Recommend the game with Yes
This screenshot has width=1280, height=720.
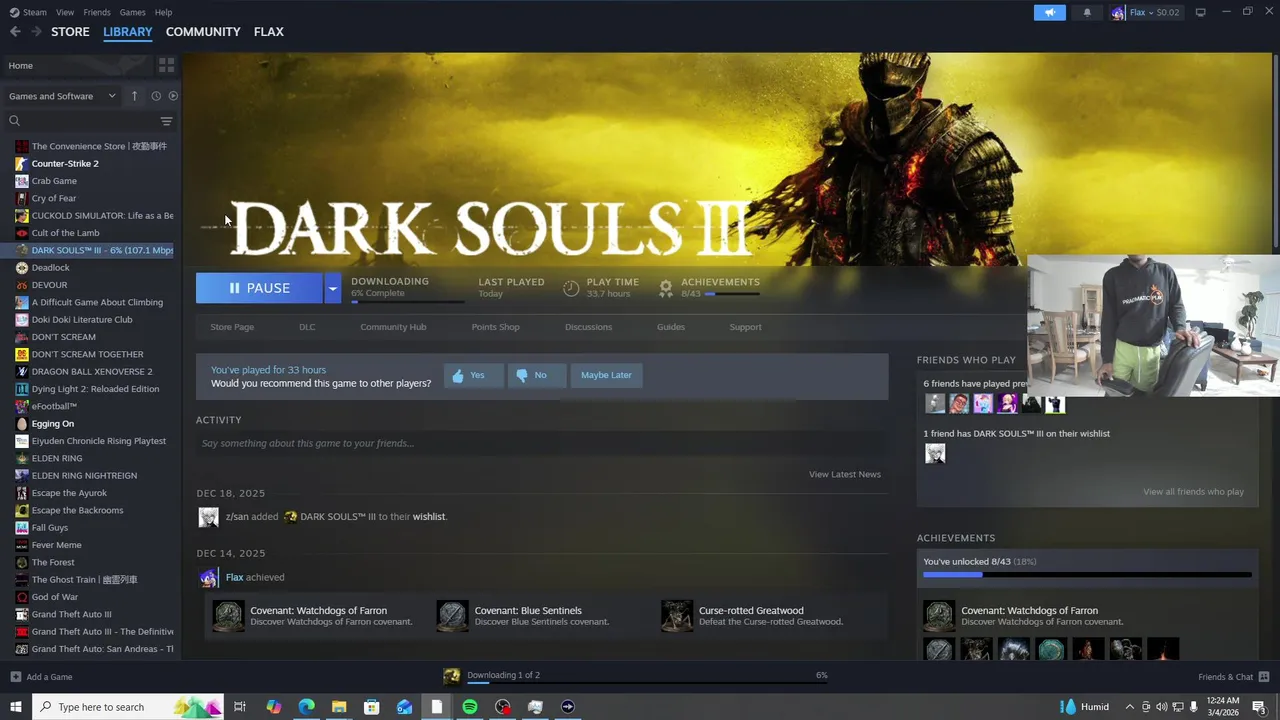point(473,375)
